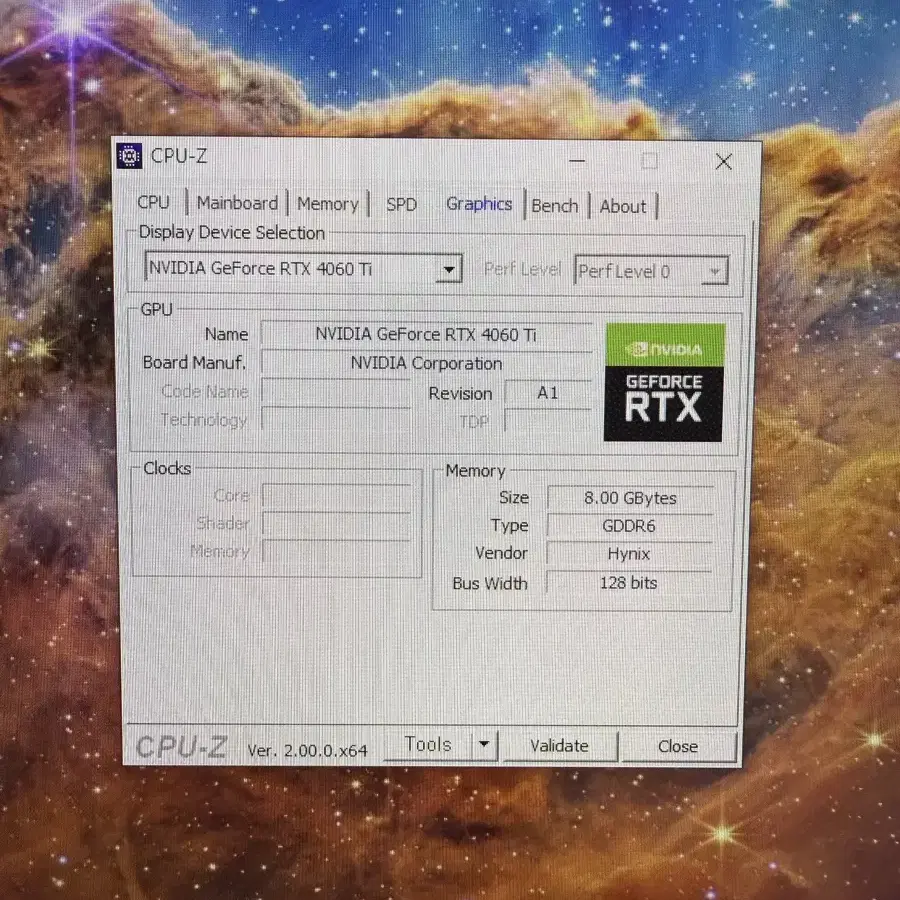Click the memory vendor 'Hynix'
Image resolution: width=900 pixels, height=900 pixels.
[x=629, y=554]
